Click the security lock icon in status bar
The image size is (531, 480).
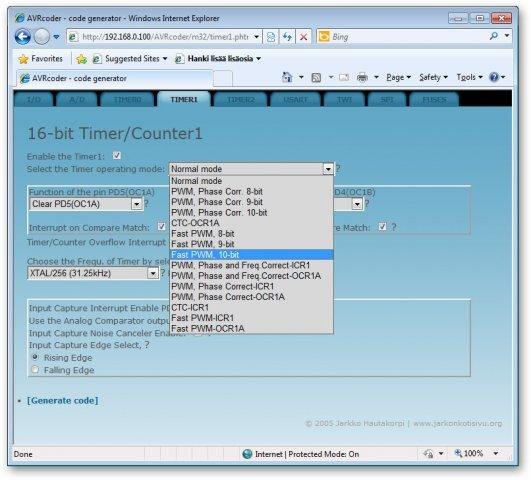[428, 453]
